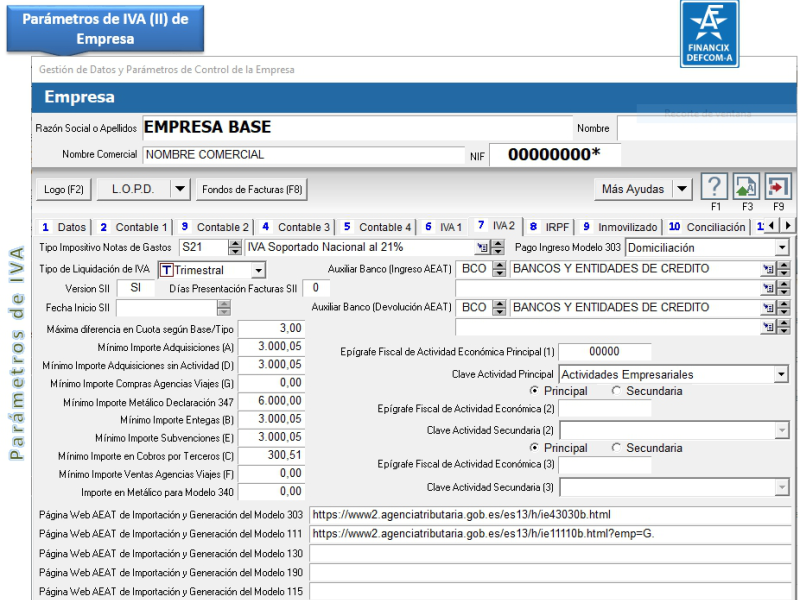This screenshot has width=800, height=600.
Task: Click Importe en Metálico para Modelo 340 field
Action: [271, 491]
